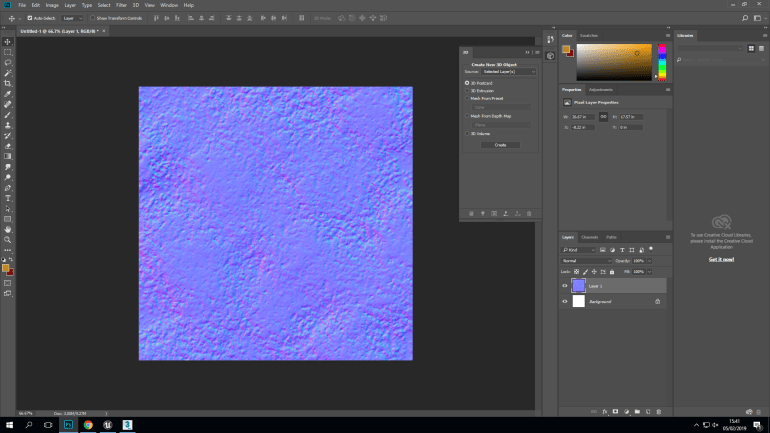Select the Type tool

point(7,198)
